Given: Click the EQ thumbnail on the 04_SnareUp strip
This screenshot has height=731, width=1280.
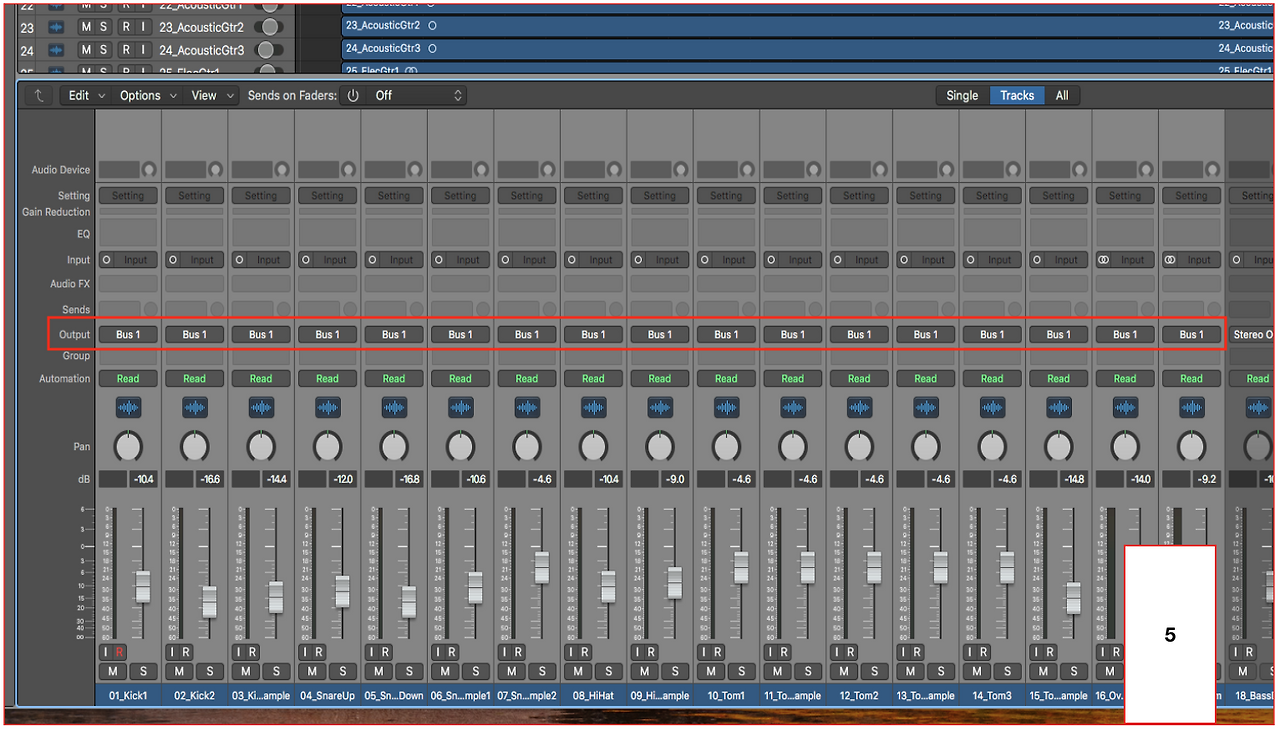Looking at the screenshot, I should point(328,234).
